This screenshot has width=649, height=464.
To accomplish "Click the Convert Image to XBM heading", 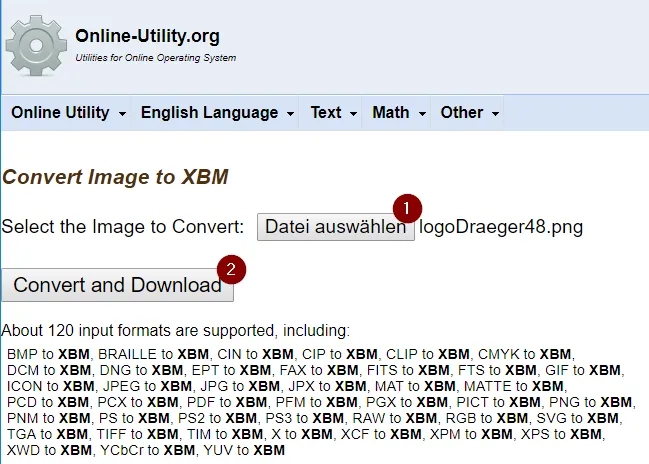I will 115,177.
